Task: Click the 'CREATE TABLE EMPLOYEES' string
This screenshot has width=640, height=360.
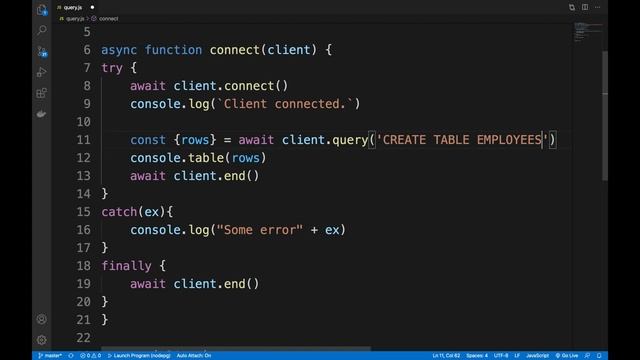Action: [462, 140]
